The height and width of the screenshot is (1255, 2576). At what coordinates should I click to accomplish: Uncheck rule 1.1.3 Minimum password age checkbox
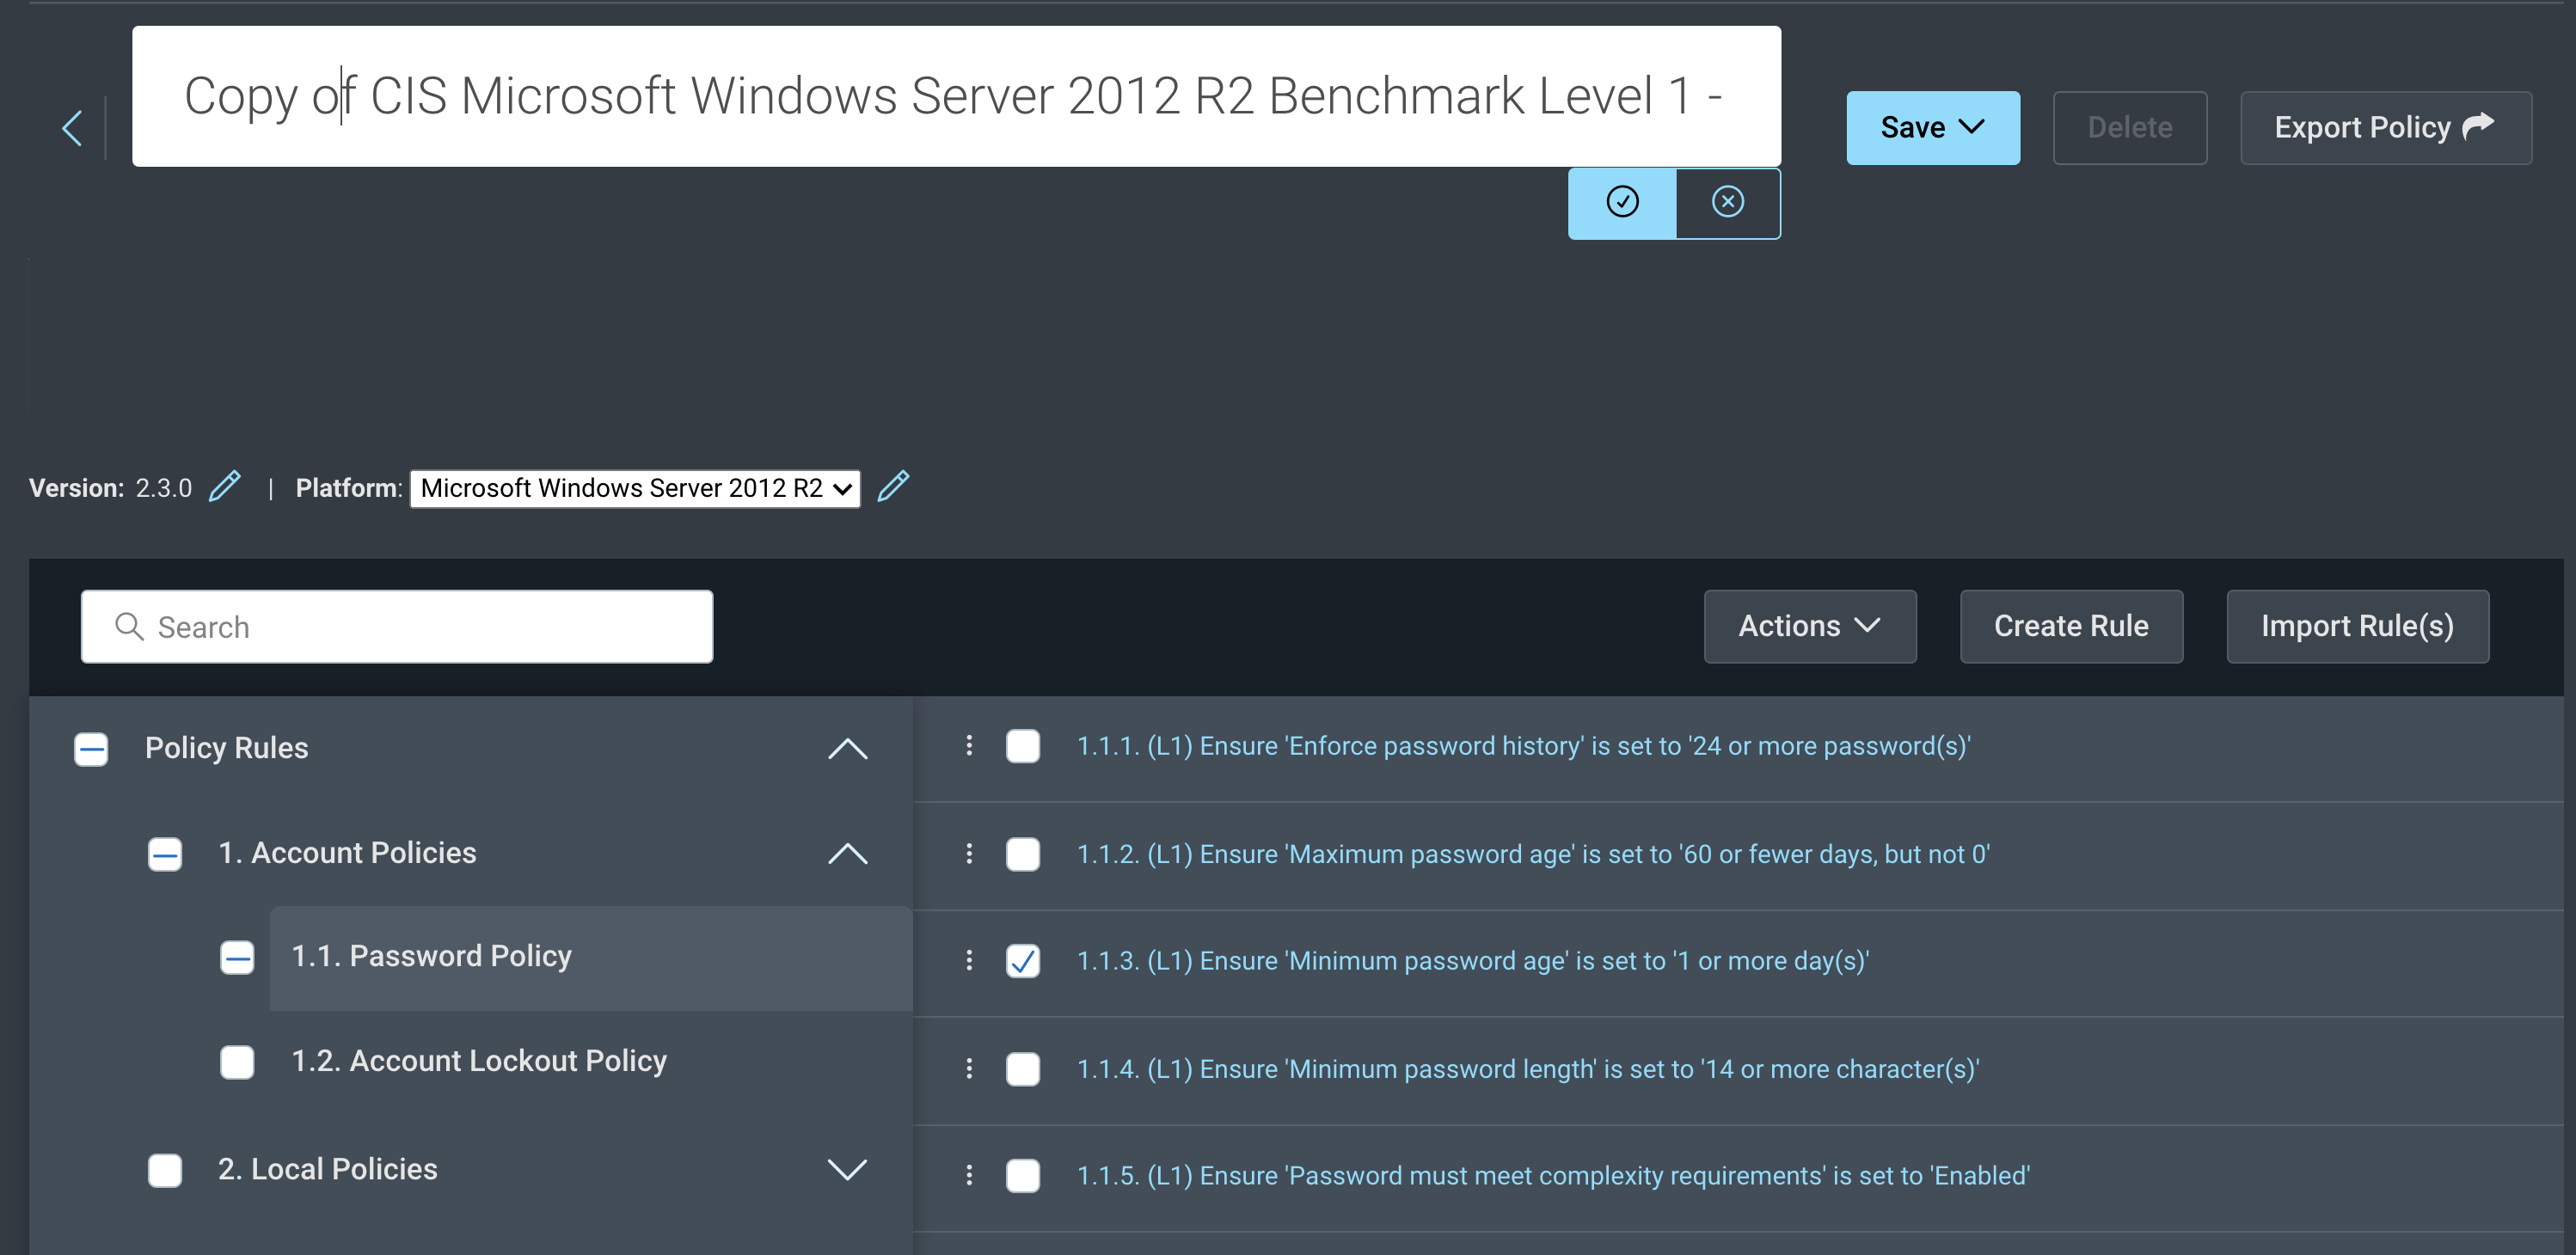click(x=1022, y=961)
